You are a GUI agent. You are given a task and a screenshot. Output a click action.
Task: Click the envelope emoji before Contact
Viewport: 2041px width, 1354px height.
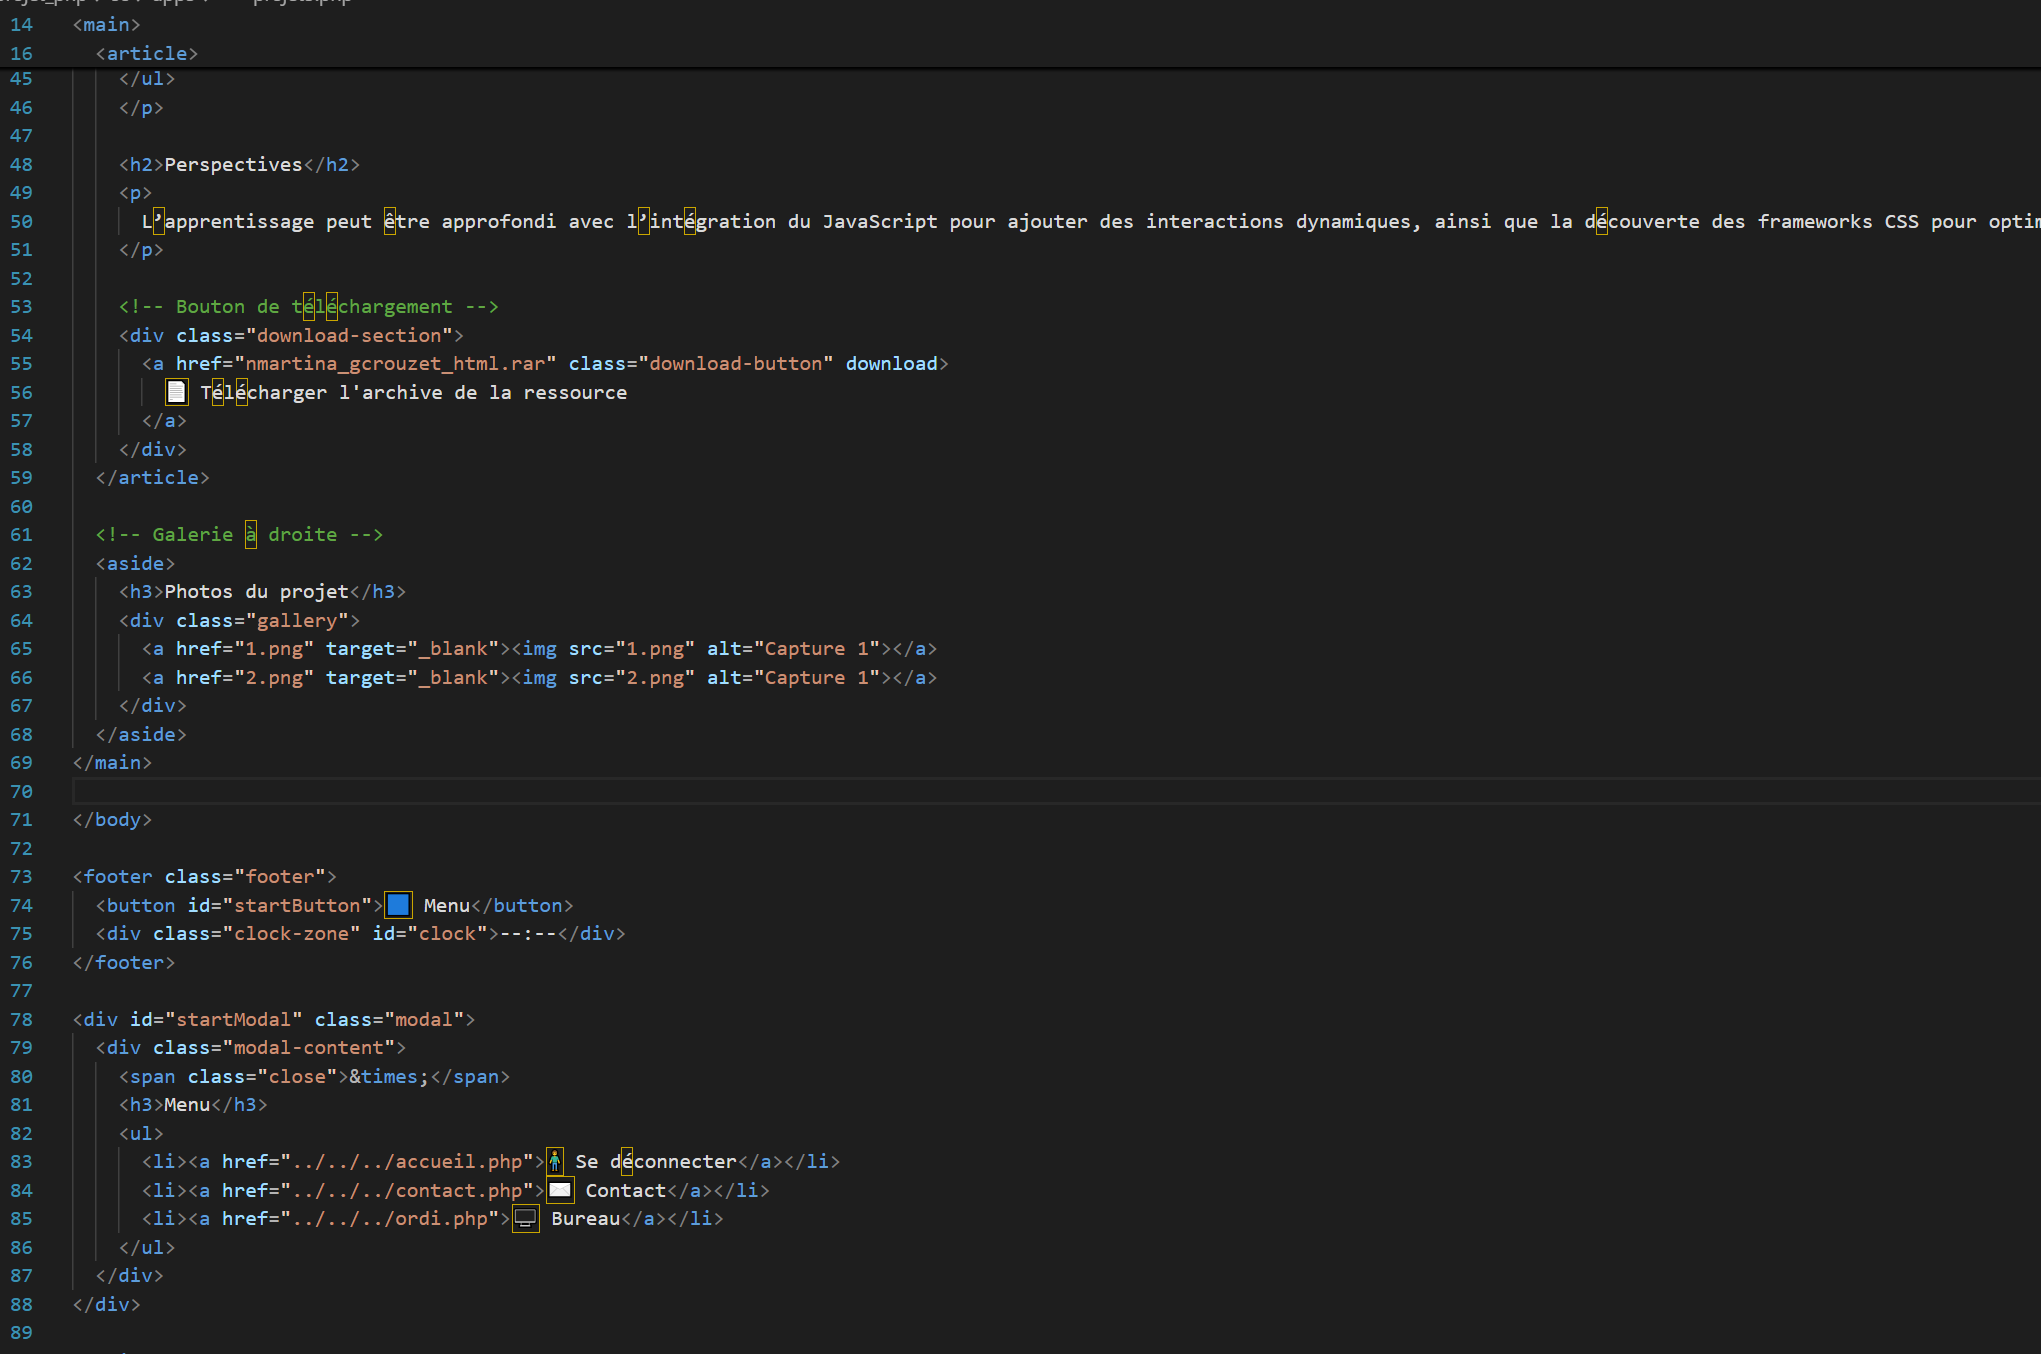(560, 1190)
